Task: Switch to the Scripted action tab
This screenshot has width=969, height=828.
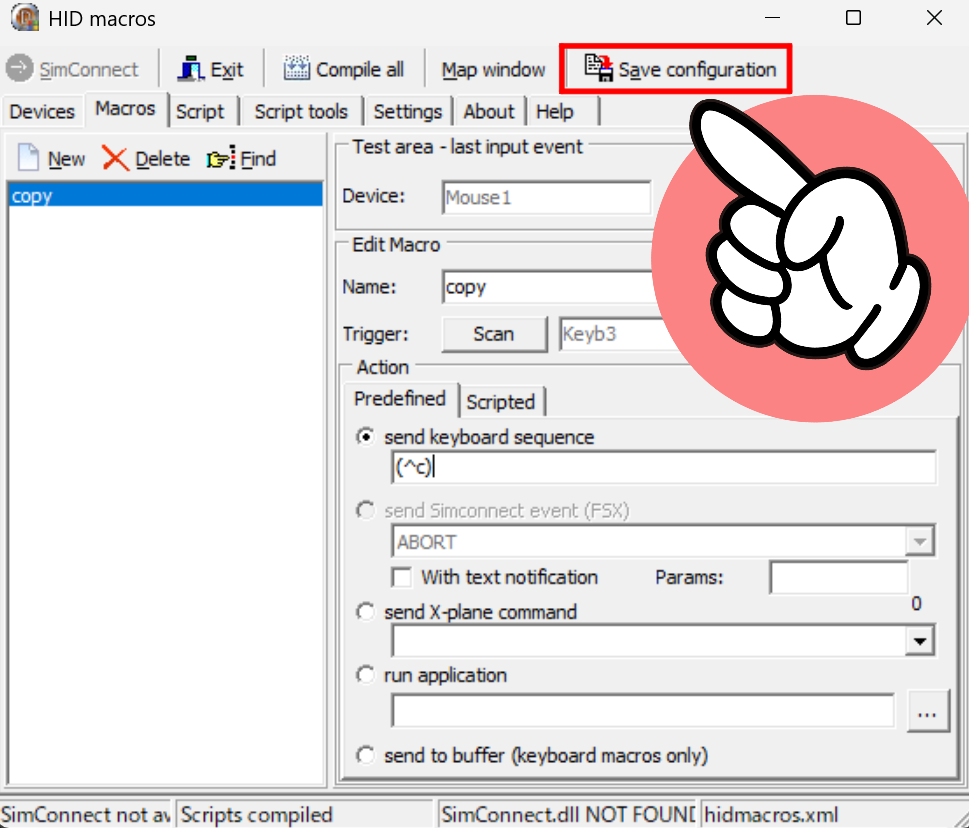Action: (500, 402)
